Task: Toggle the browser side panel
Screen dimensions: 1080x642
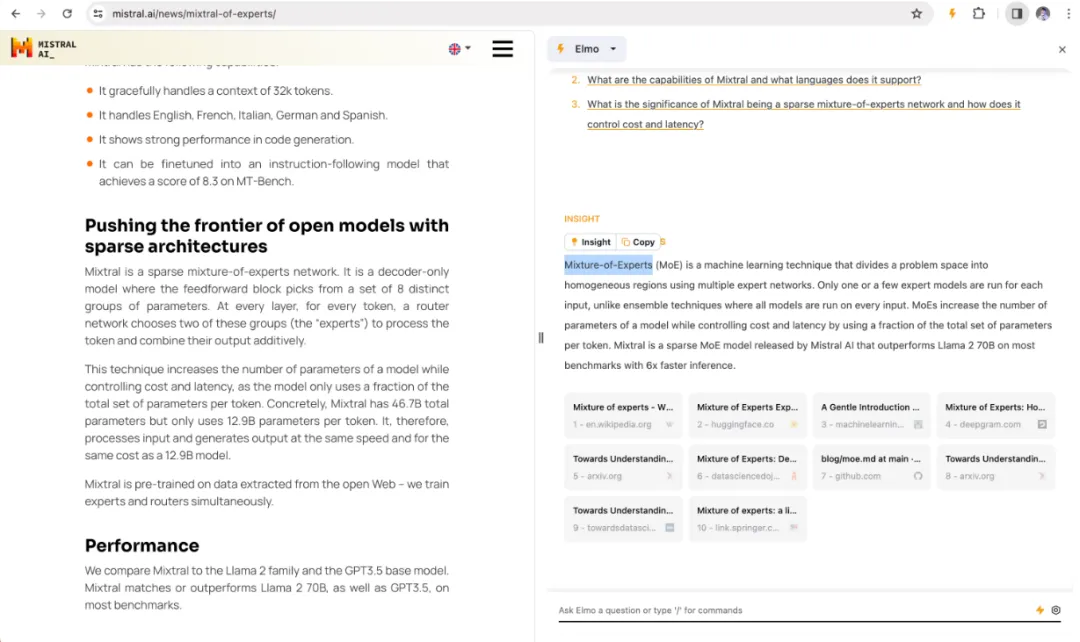Action: click(x=1017, y=14)
